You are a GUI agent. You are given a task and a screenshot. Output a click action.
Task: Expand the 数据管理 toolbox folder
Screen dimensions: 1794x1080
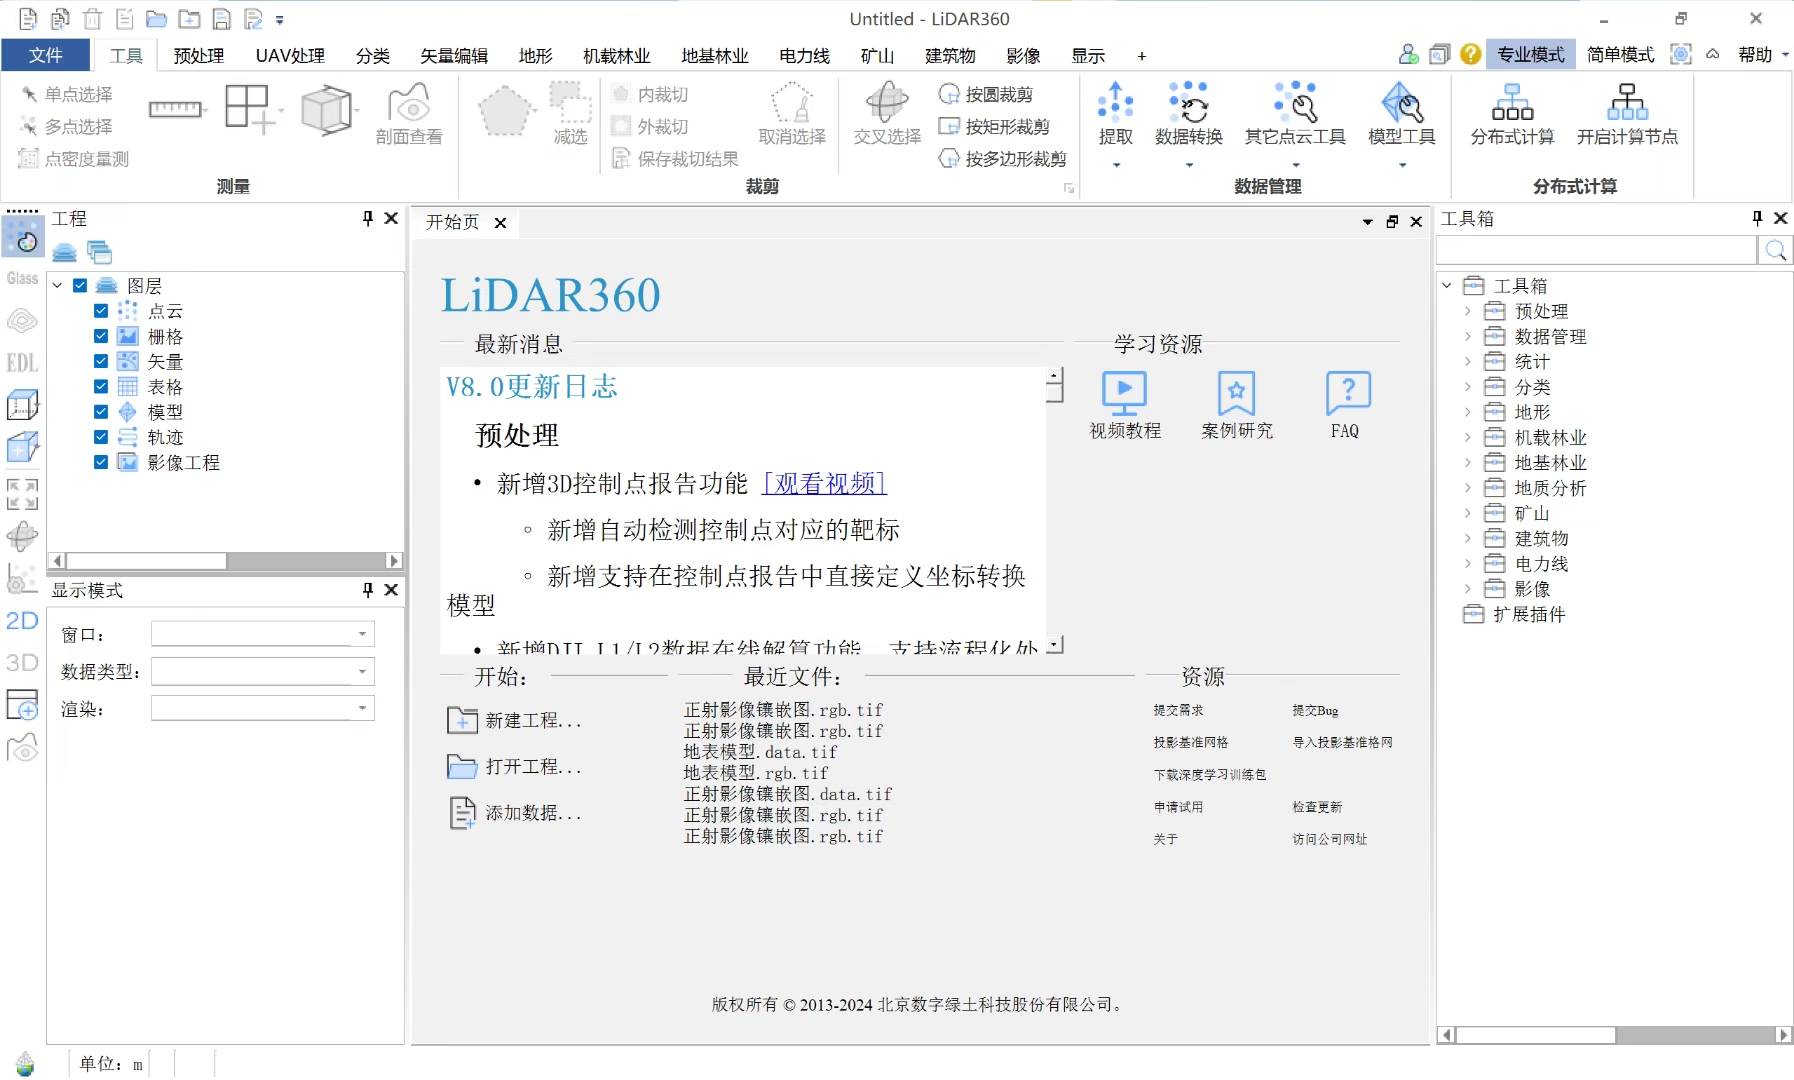[x=1468, y=336]
